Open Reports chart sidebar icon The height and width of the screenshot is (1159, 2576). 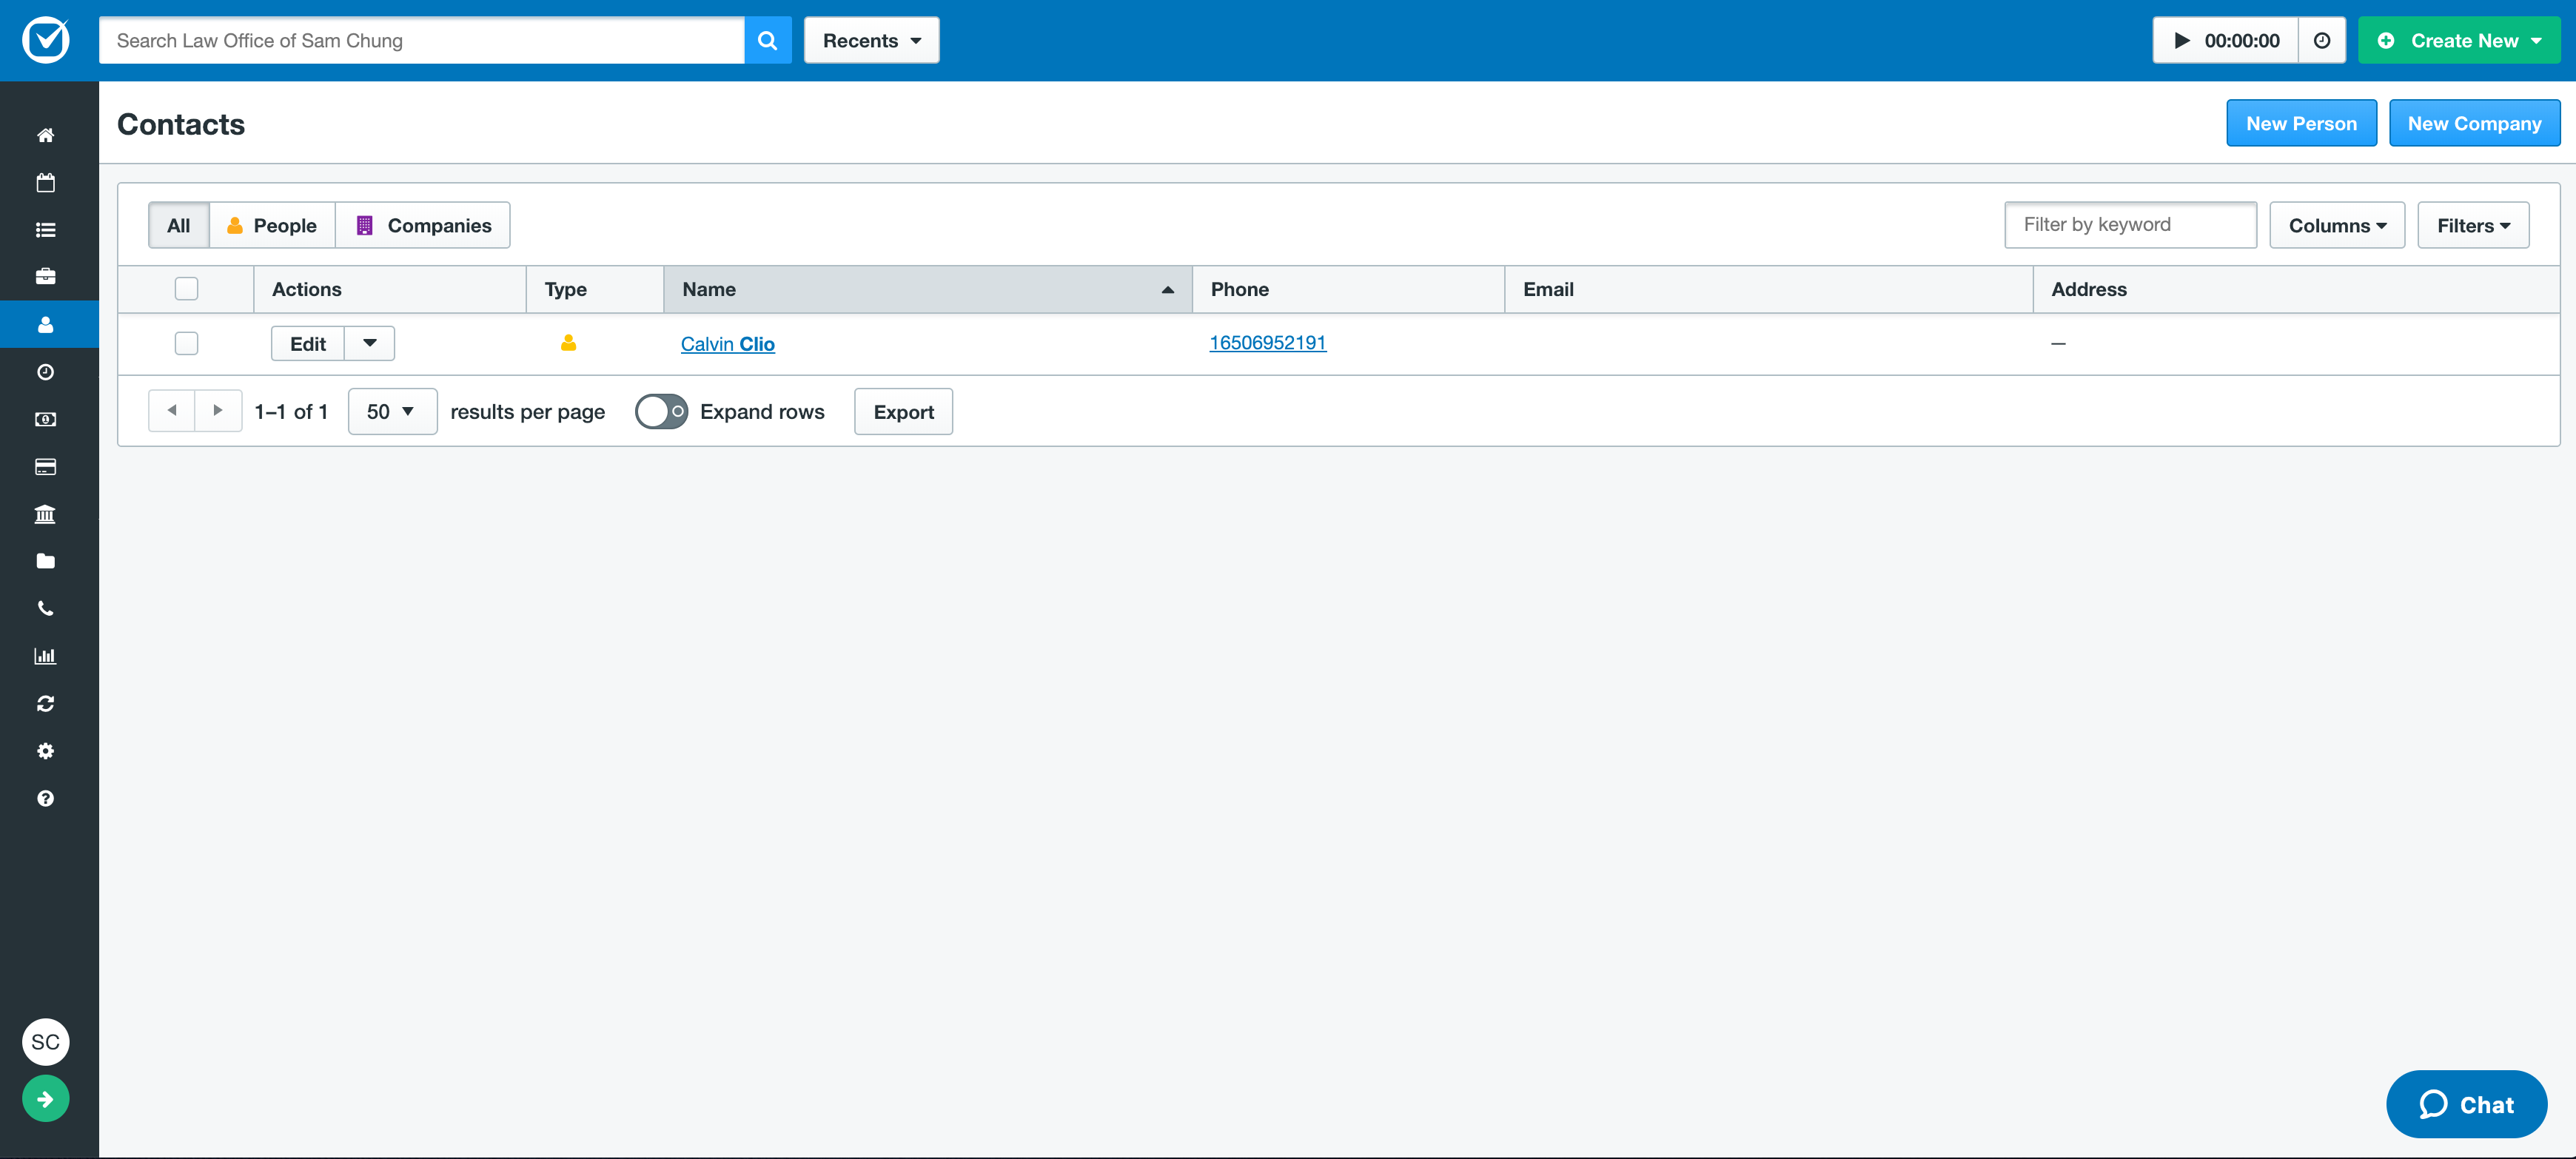click(x=46, y=656)
